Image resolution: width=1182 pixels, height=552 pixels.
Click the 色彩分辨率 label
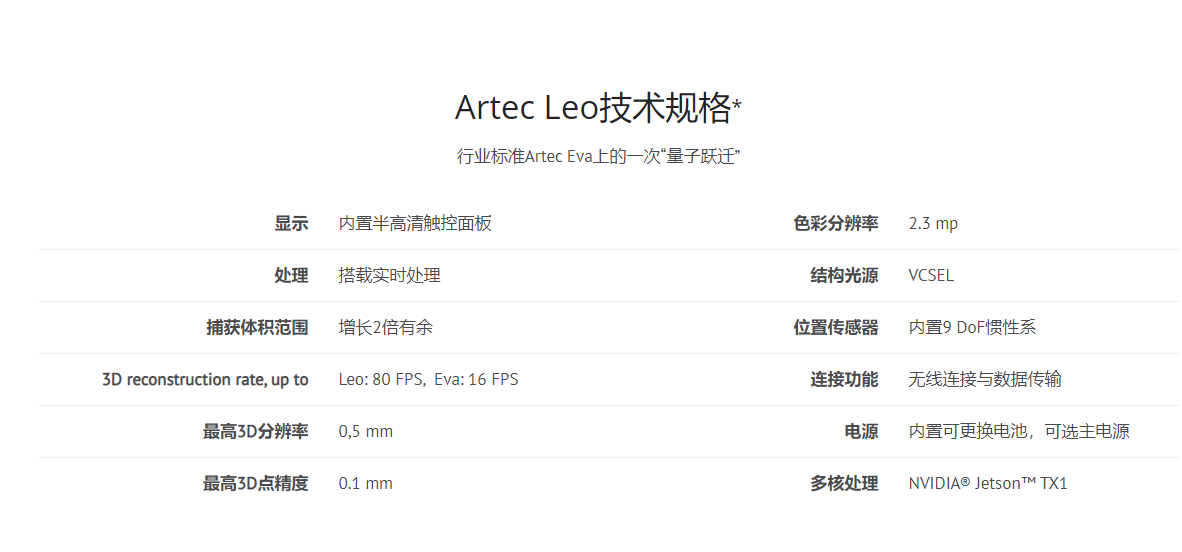coord(836,223)
